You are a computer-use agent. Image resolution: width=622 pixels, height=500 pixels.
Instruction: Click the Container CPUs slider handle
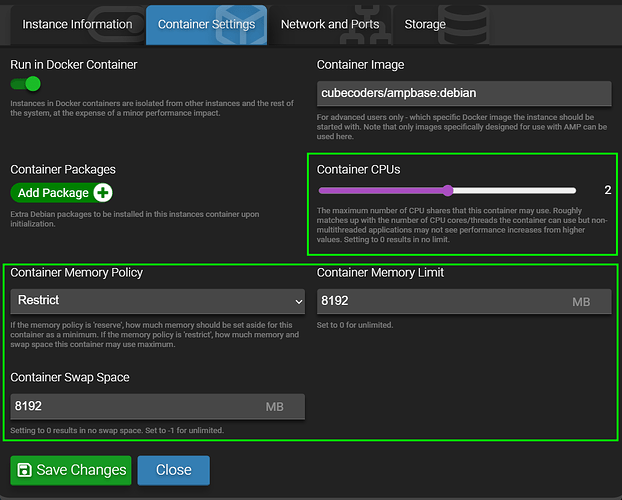click(447, 190)
